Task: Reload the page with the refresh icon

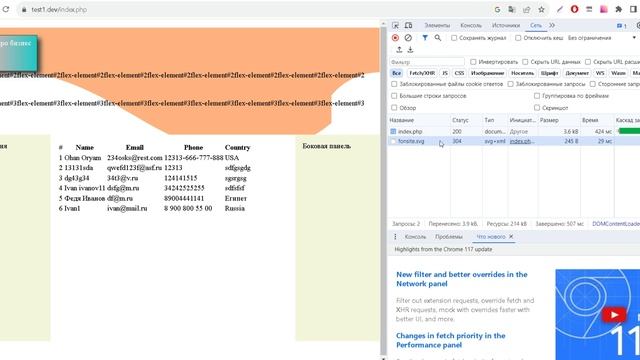Action: click(x=6, y=9)
